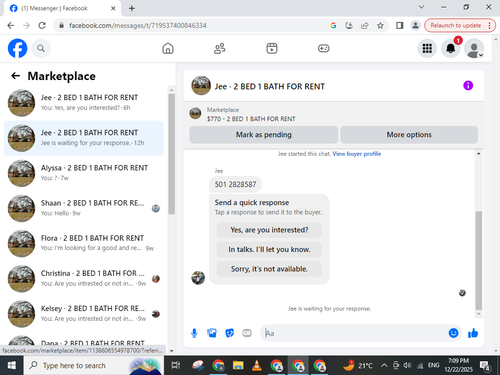
Task: Open File Explorer from taskbar
Action: coord(238,365)
